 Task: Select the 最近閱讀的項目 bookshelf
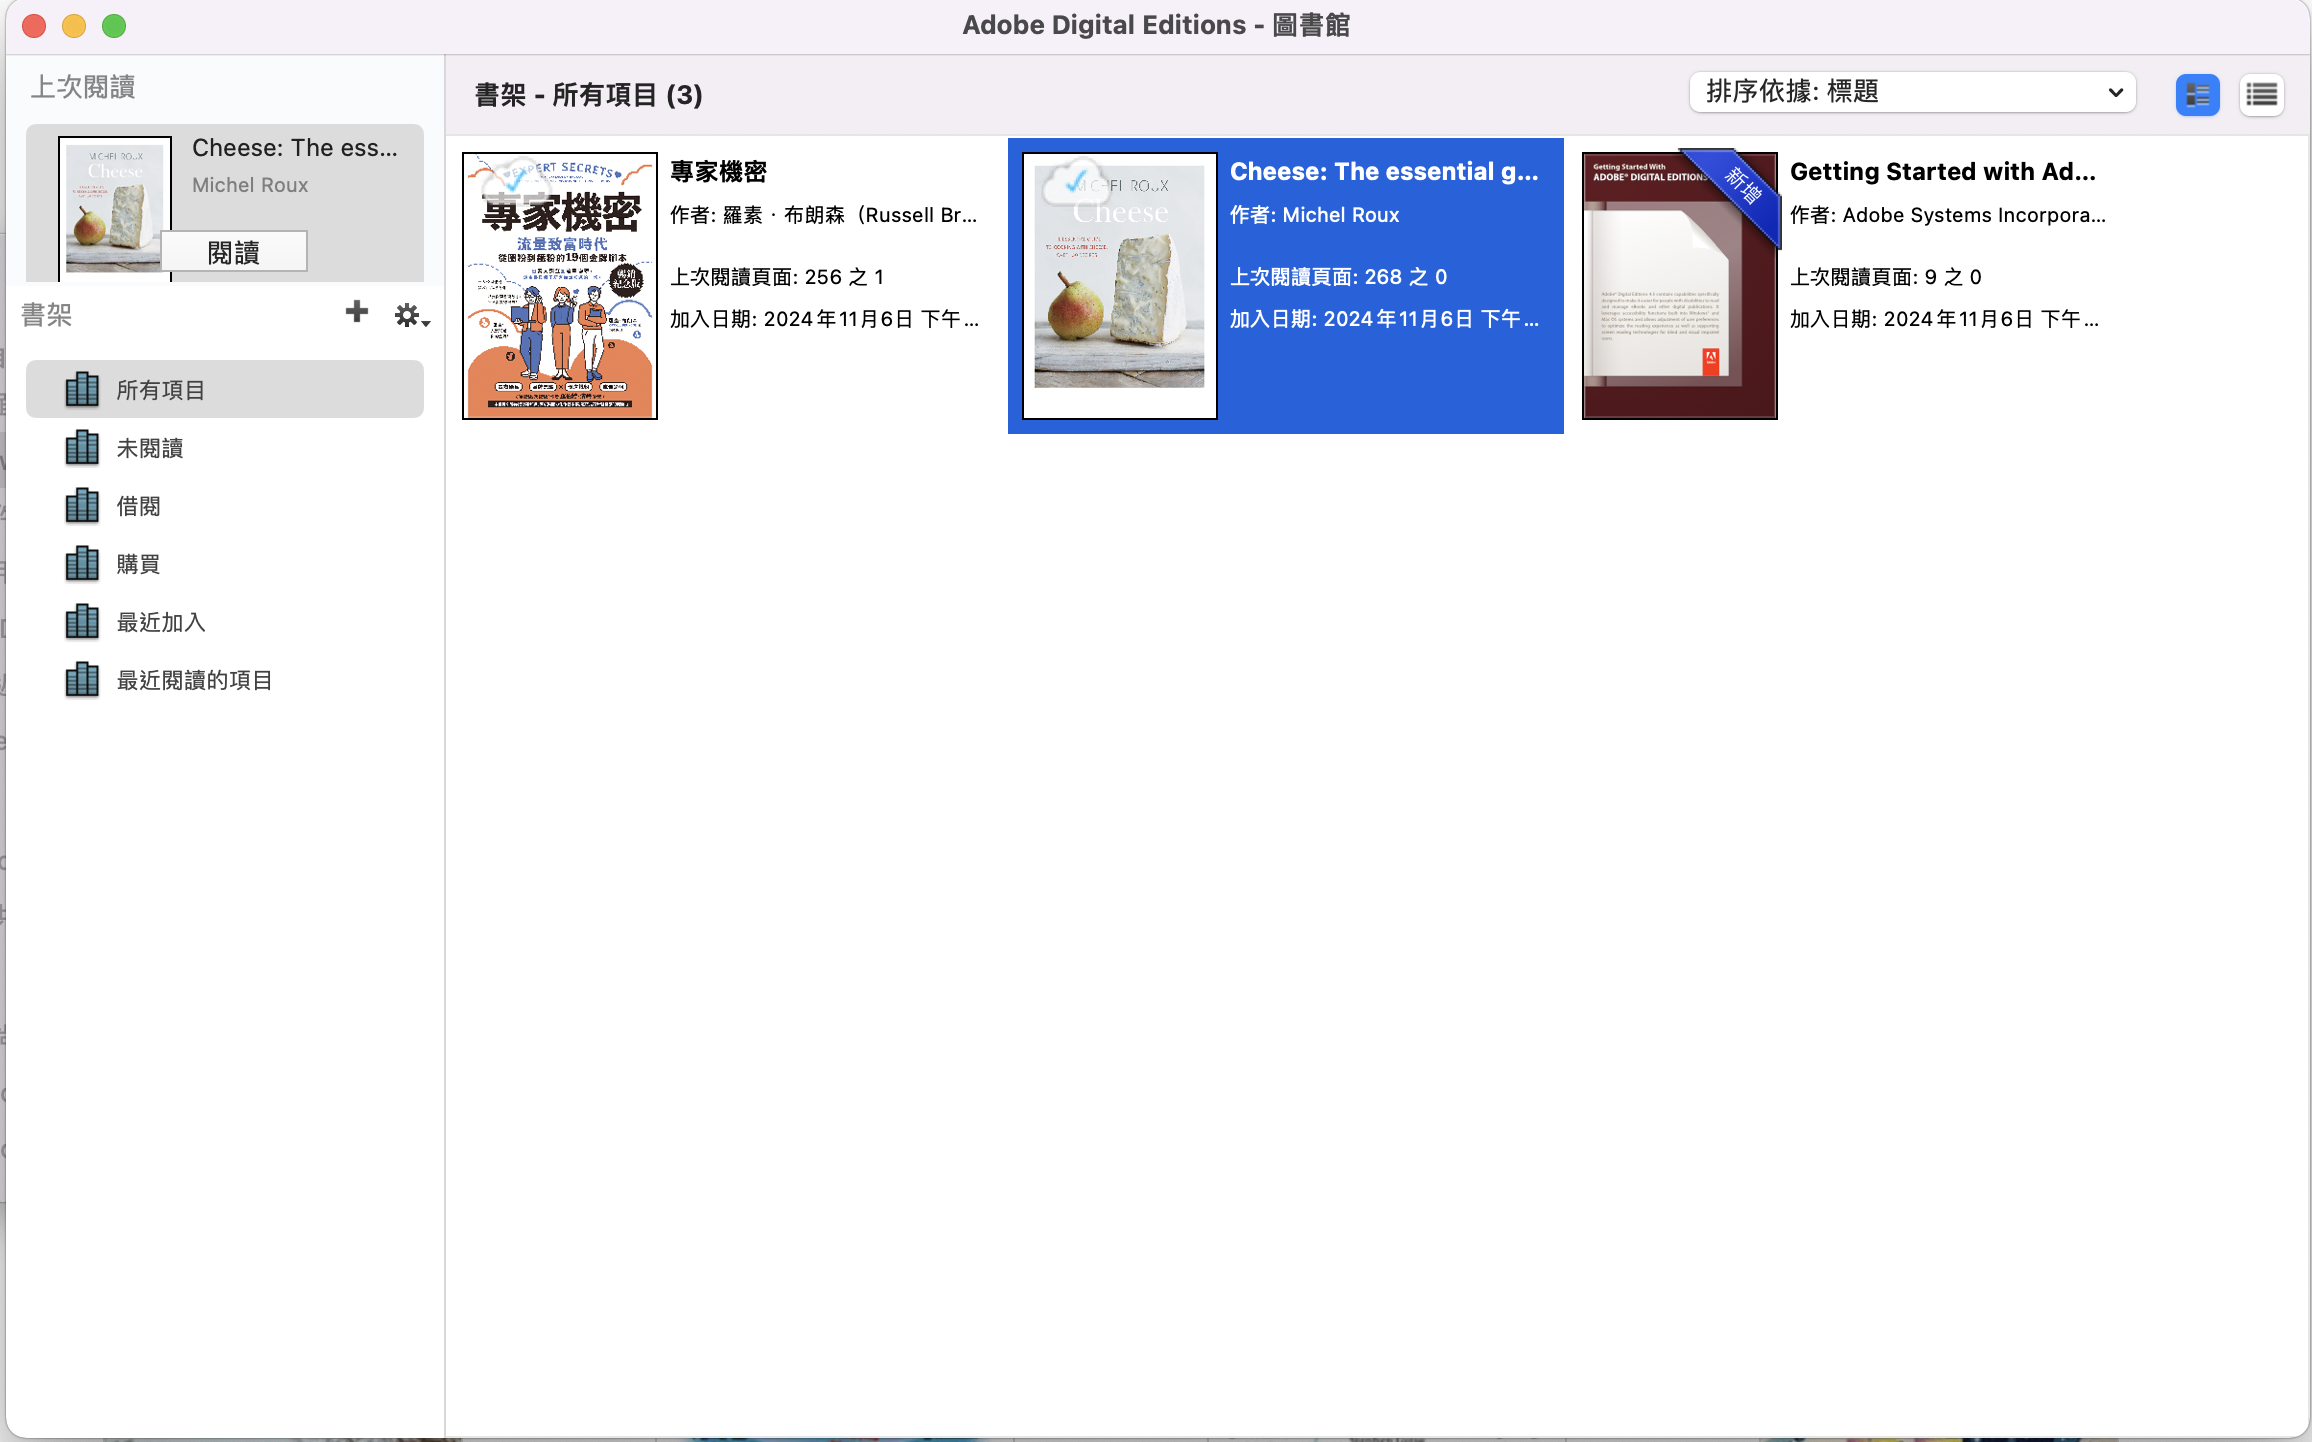225,680
